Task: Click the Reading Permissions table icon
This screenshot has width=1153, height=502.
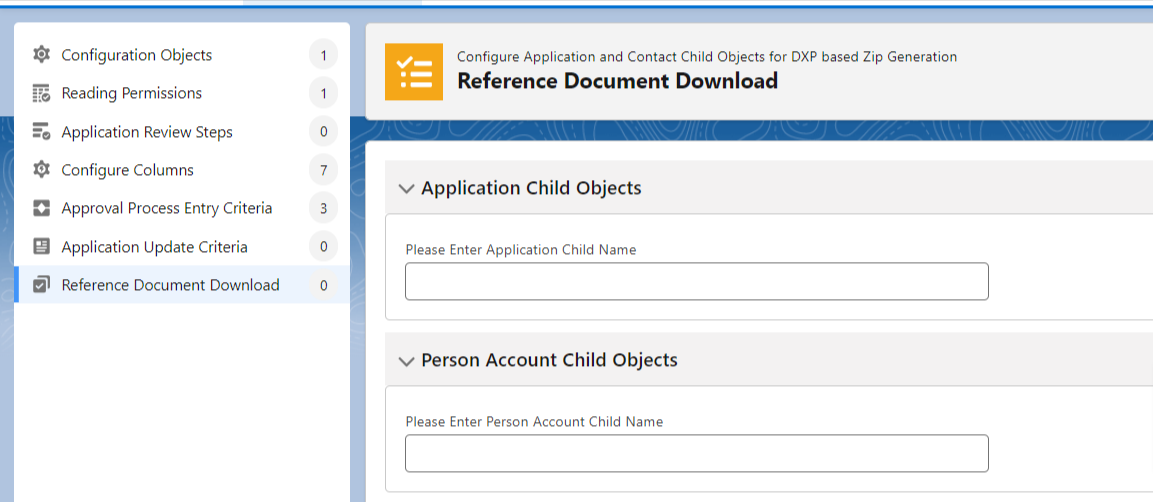Action: 41,94
